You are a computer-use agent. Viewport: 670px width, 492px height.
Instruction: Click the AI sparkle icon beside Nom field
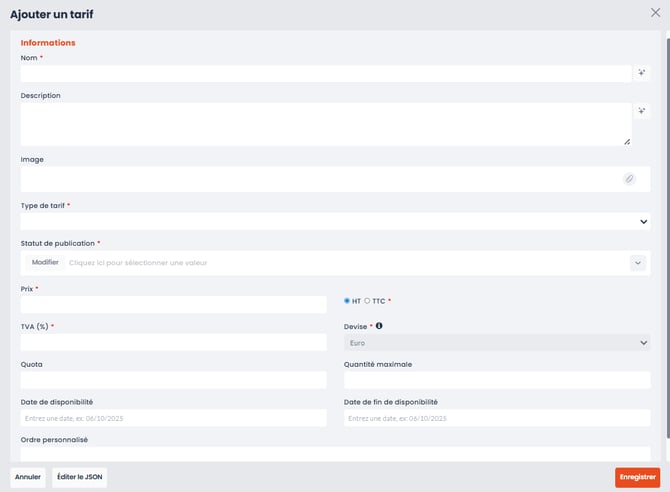pos(642,73)
